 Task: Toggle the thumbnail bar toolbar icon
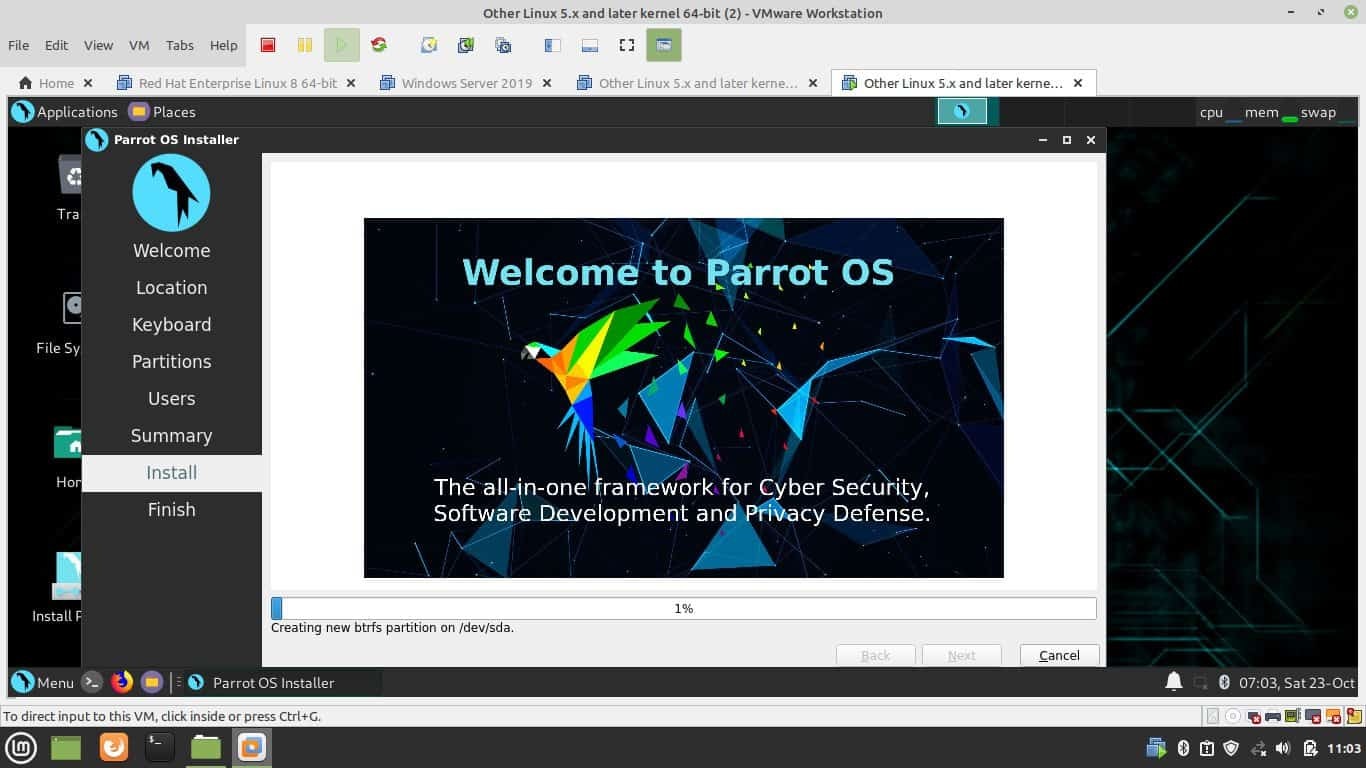(589, 45)
